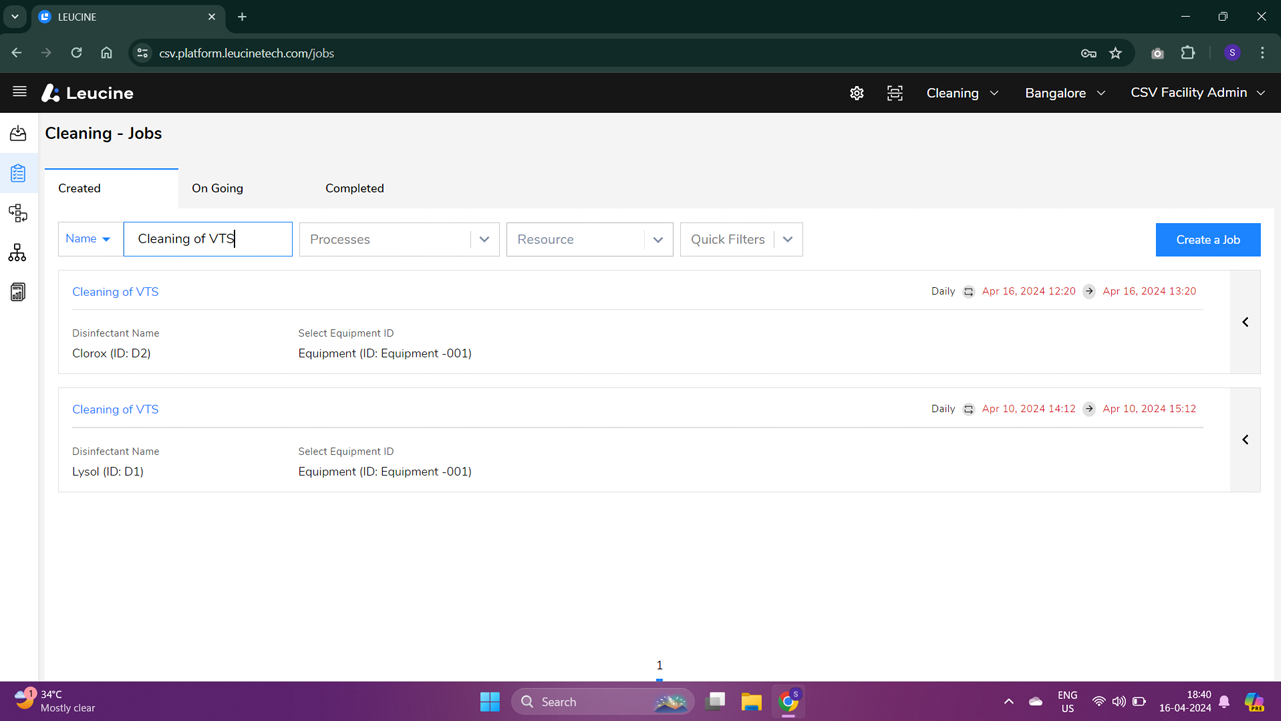
Task: Click the repeat icon beside Apr 16 job
Action: (968, 292)
